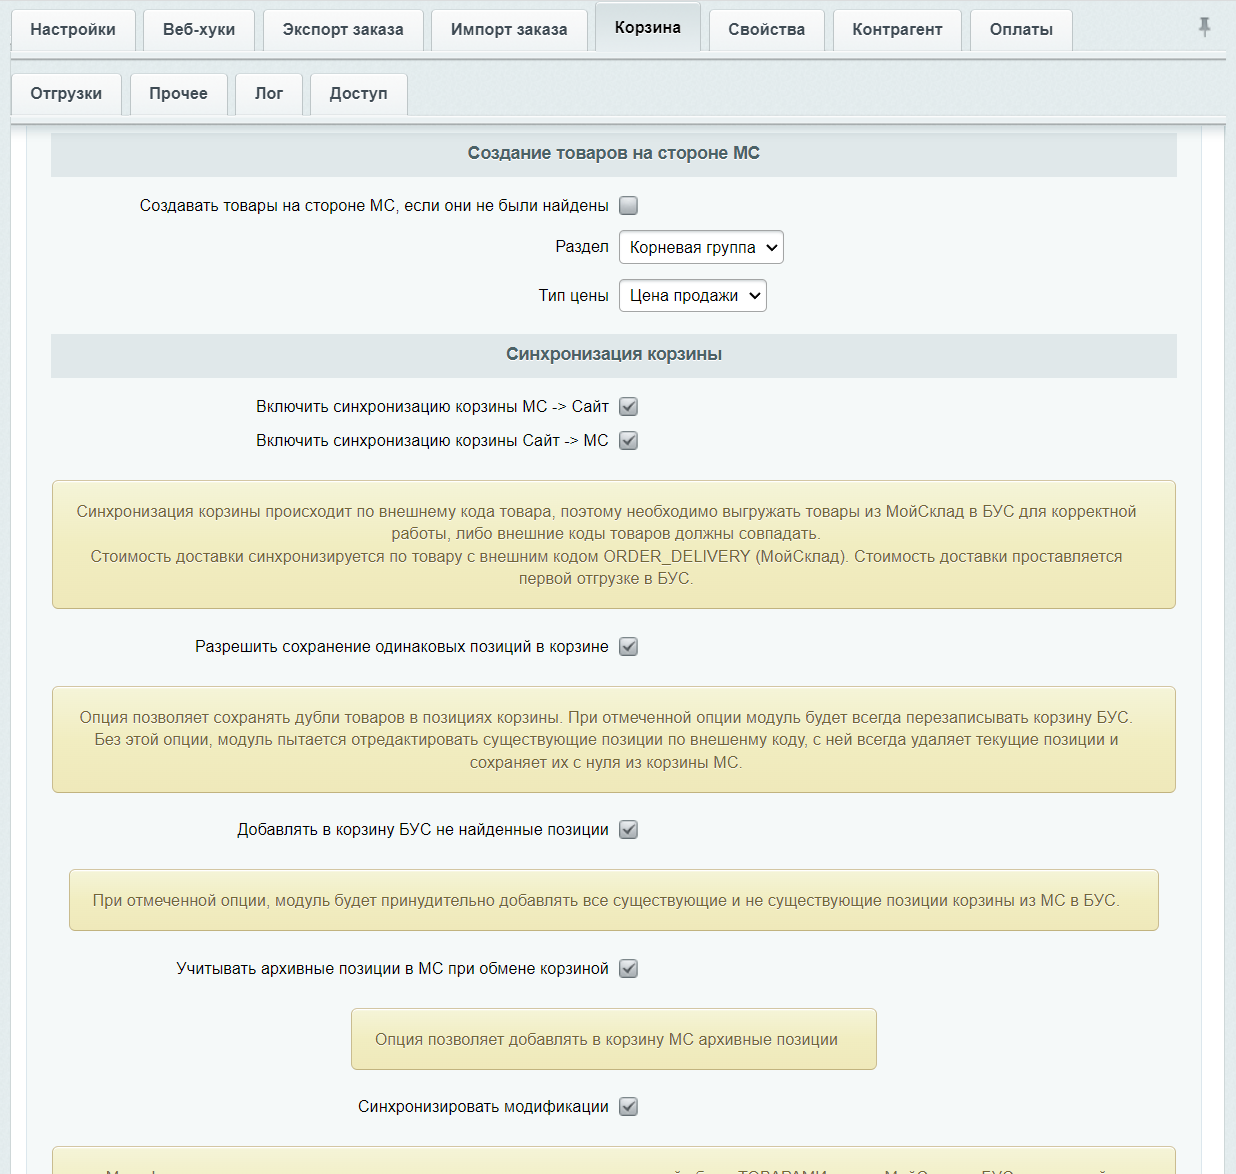The image size is (1236, 1174).
Task: Switch to the Настройки tab
Action: point(73,30)
